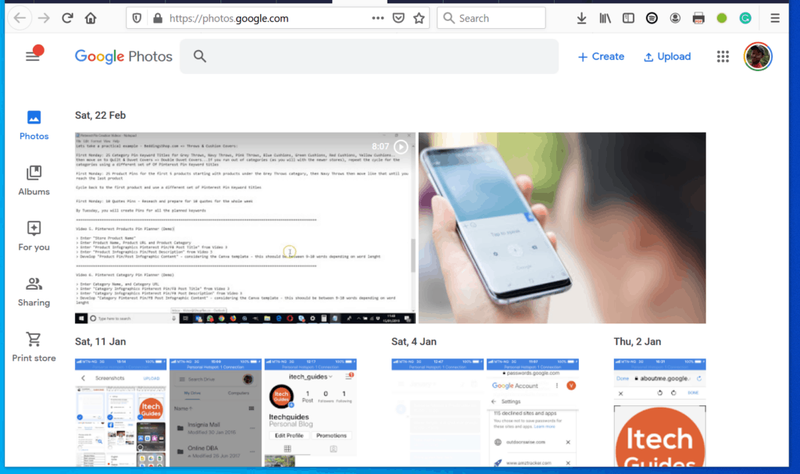
Task: Open tracking protection shield icon
Action: click(137, 18)
